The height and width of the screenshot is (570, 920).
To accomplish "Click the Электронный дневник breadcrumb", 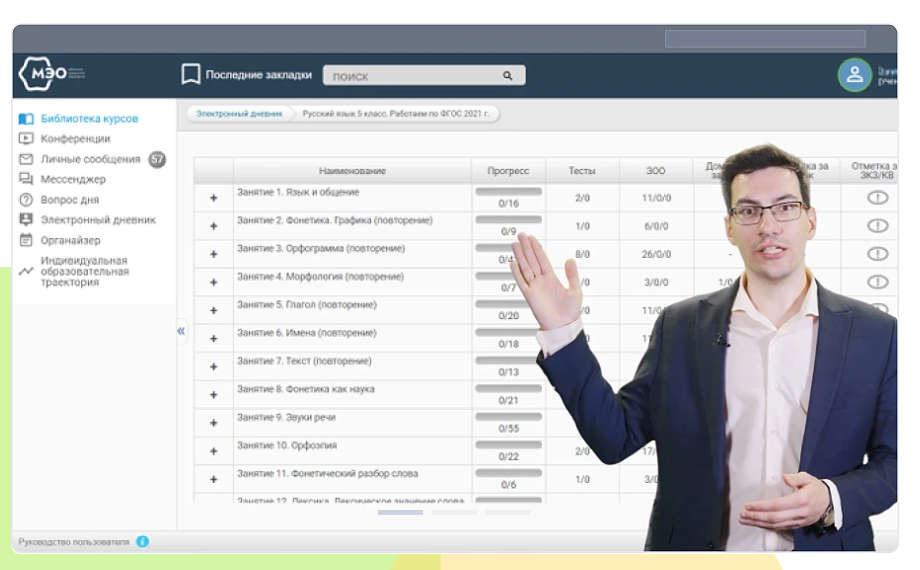I will (x=239, y=114).
